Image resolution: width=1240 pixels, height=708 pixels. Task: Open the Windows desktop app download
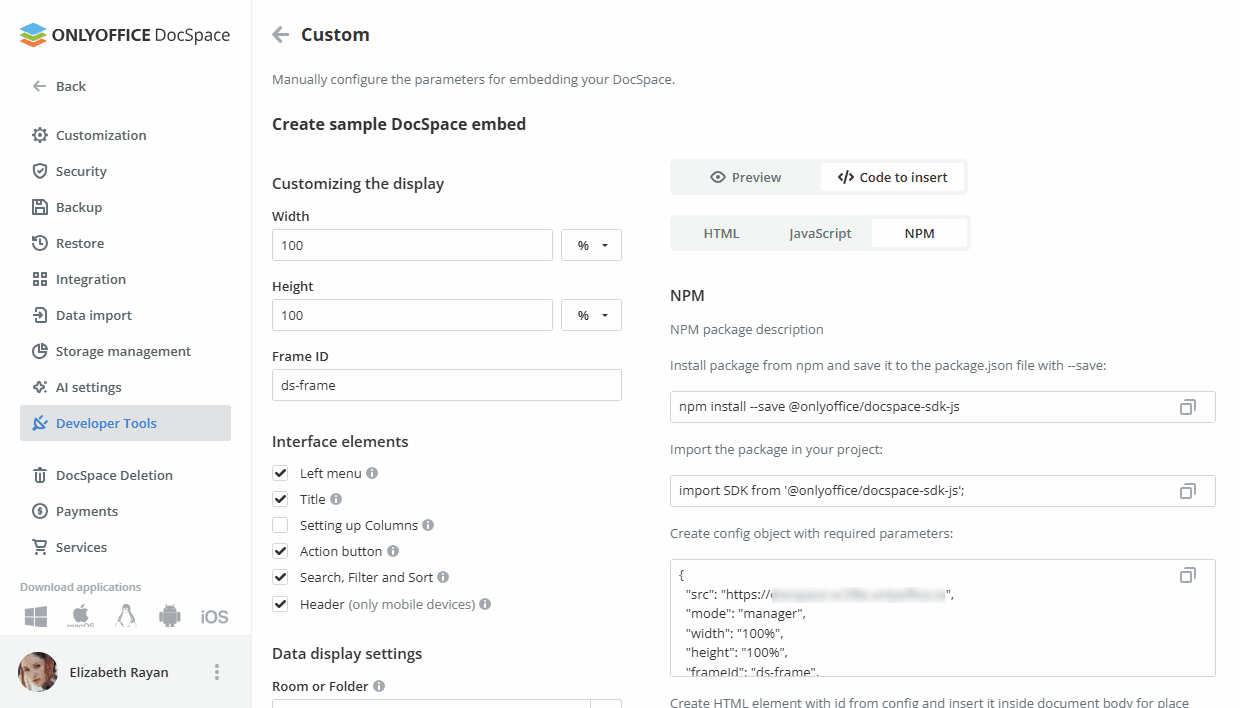[36, 616]
